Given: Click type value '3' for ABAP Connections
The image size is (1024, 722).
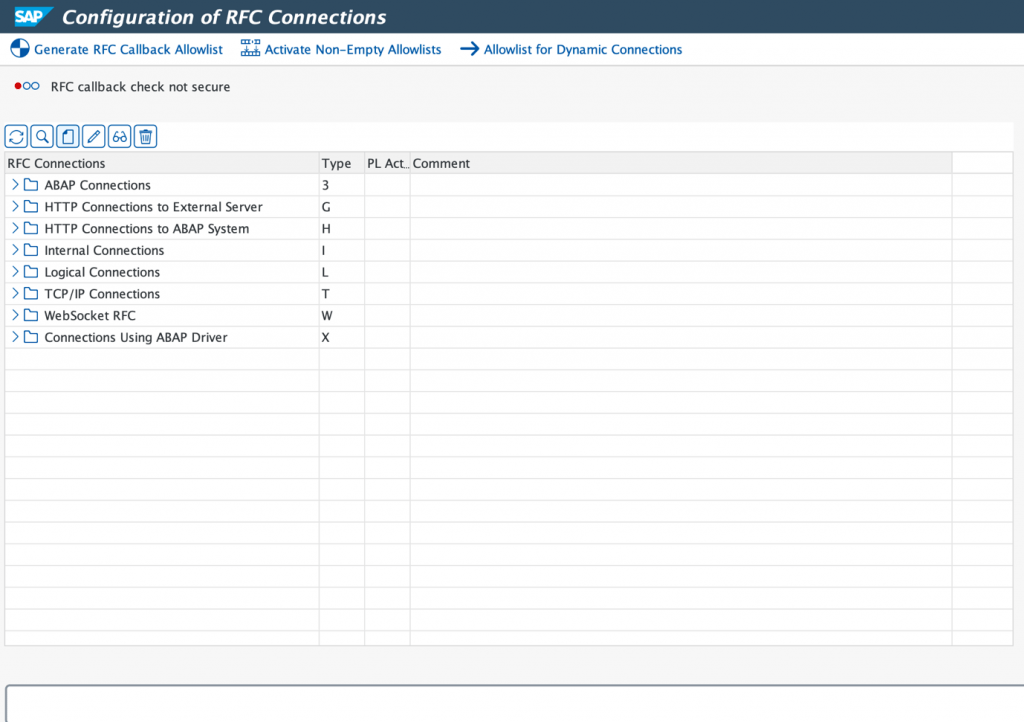Looking at the screenshot, I should pyautogui.click(x=325, y=185).
